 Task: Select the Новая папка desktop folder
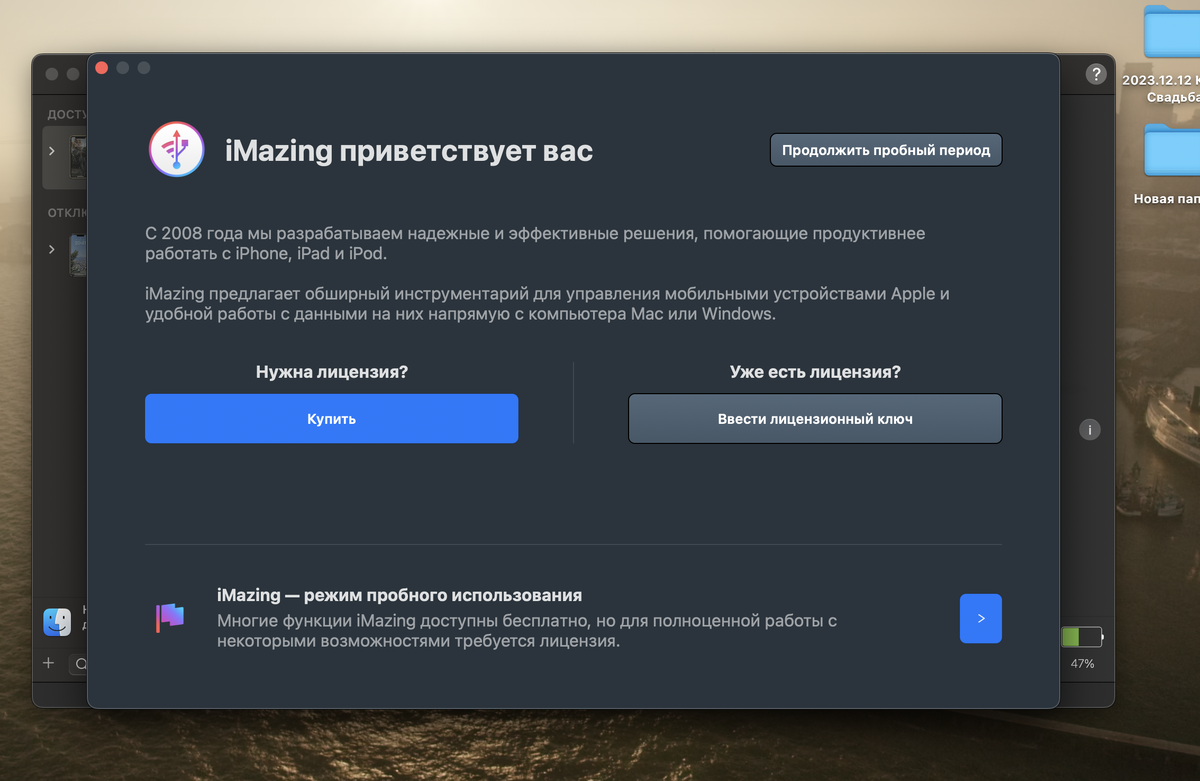click(x=1172, y=150)
